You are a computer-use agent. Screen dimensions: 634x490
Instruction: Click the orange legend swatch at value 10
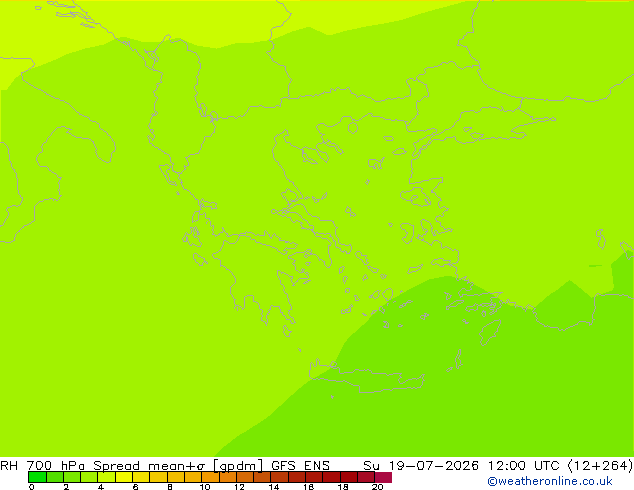pos(210,477)
